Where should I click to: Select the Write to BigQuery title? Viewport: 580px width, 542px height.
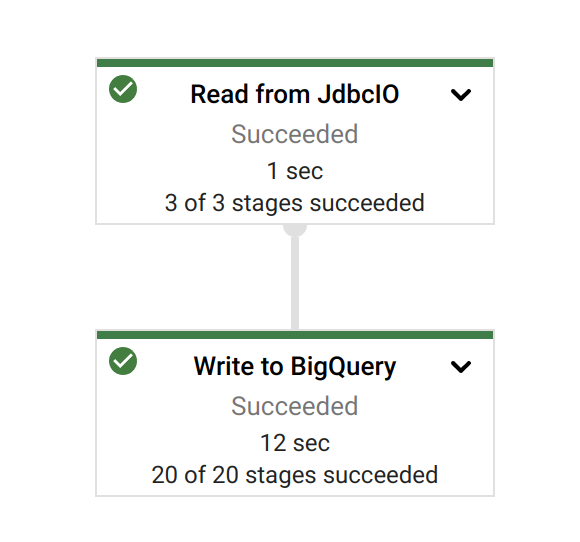pyautogui.click(x=295, y=367)
